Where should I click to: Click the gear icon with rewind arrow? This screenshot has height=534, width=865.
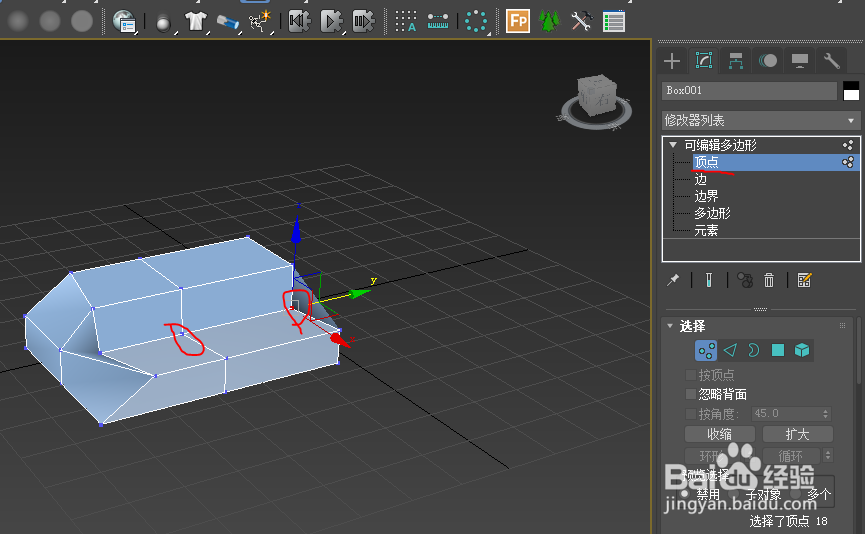[x=300, y=22]
